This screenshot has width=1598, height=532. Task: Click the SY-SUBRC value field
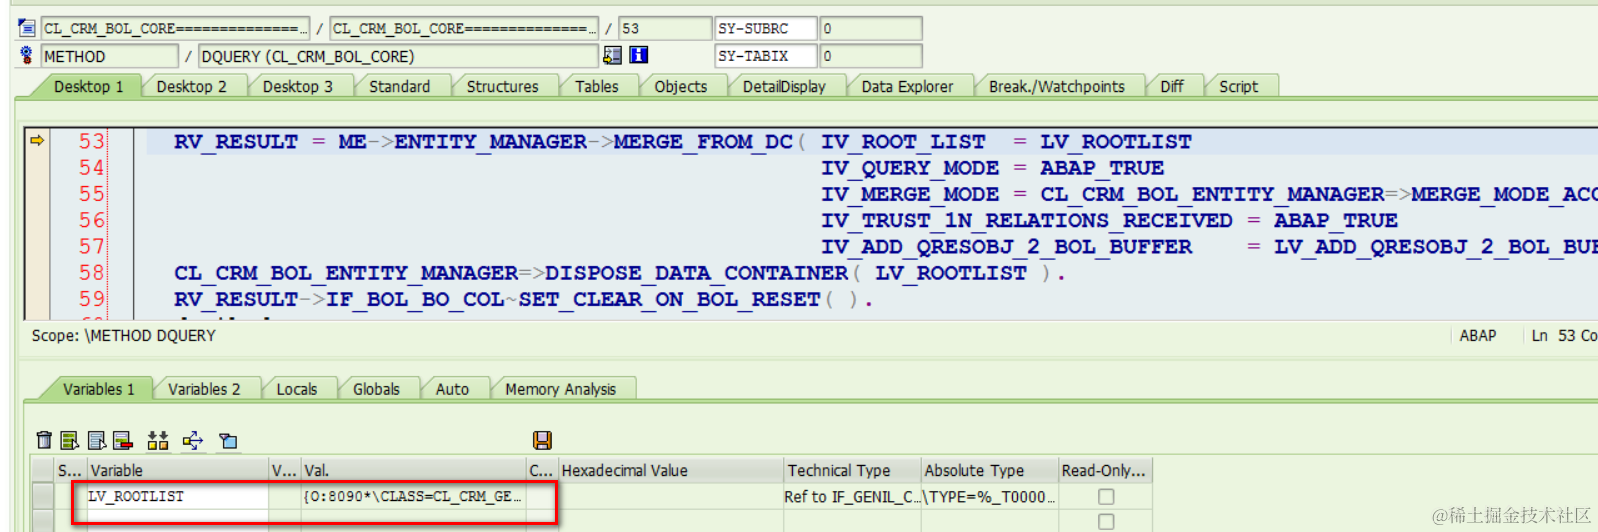click(x=870, y=28)
